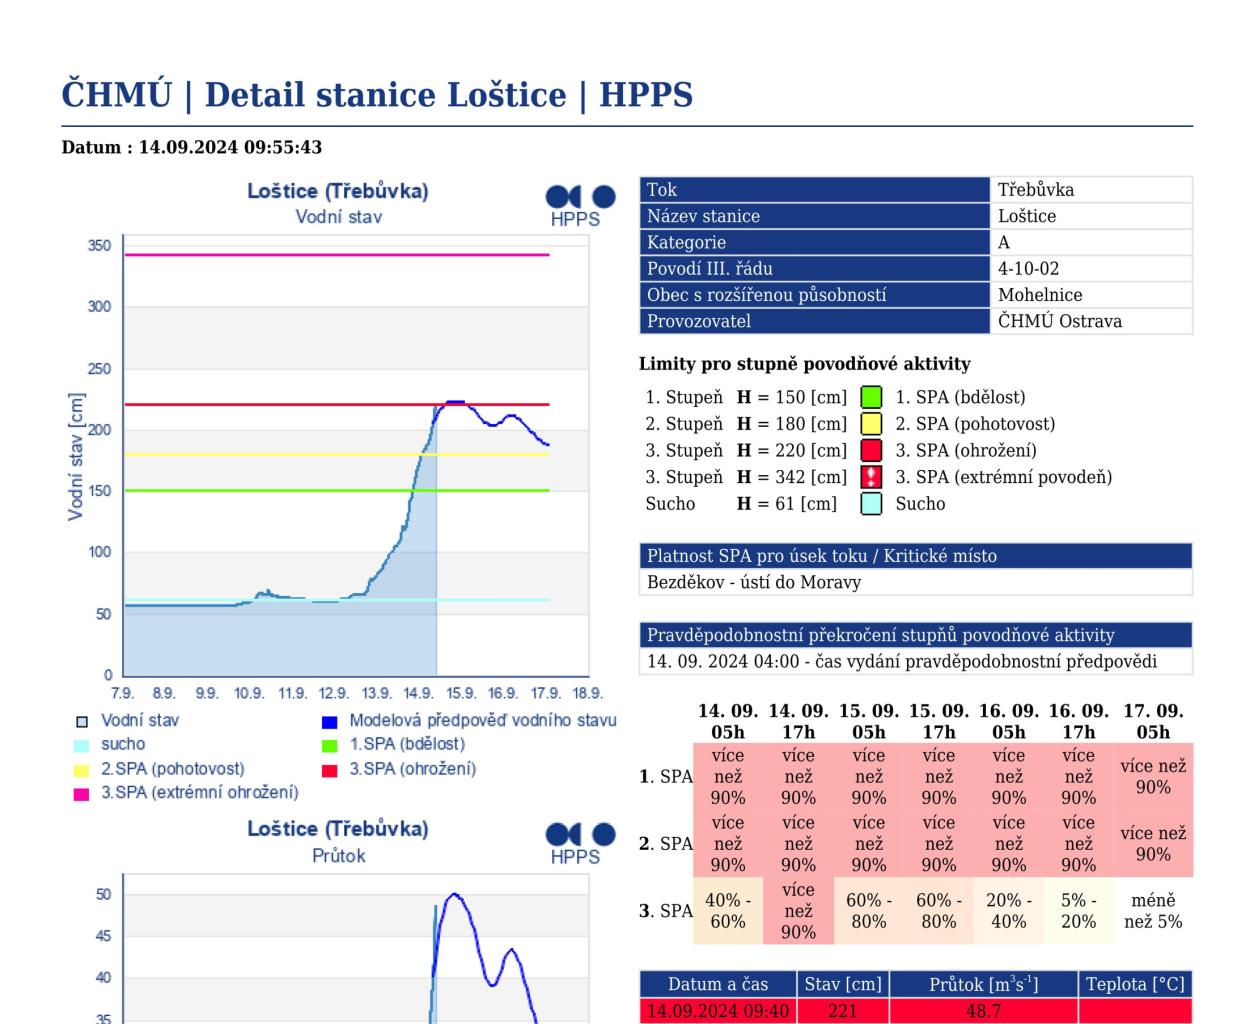
Task: Click green 1. SPA (bdělost) limit box
Action: point(871,397)
